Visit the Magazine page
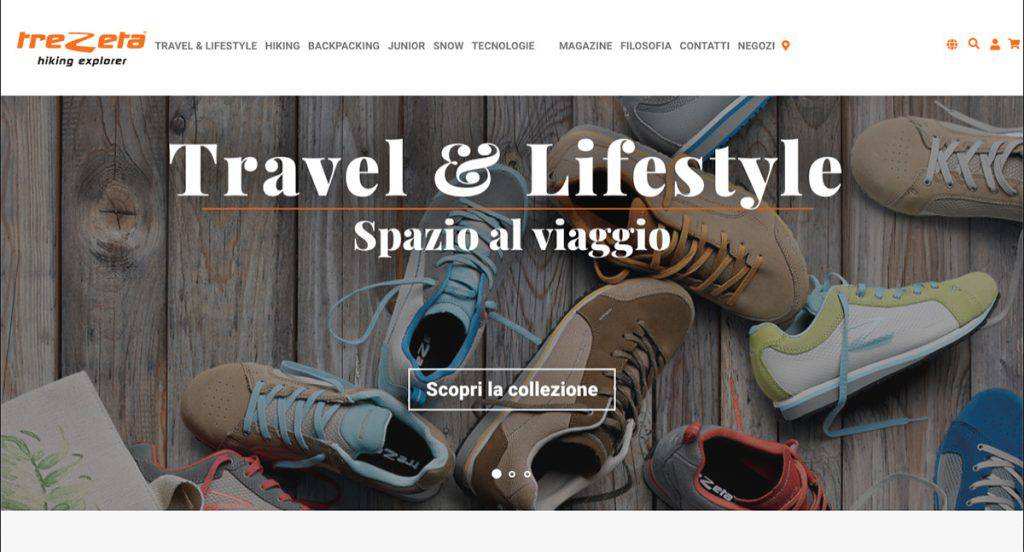 coord(585,46)
